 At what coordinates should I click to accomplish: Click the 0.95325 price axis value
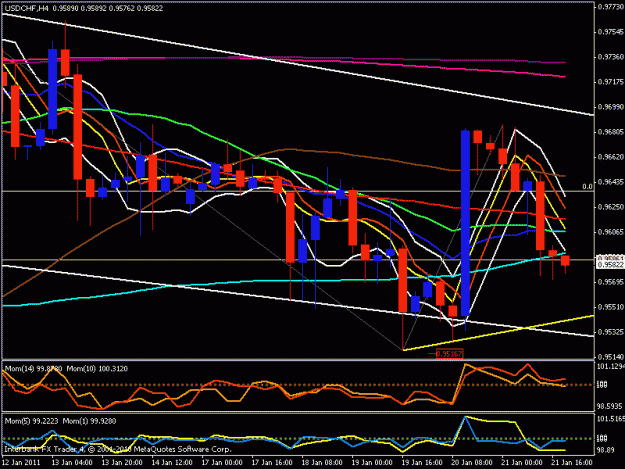coord(611,332)
